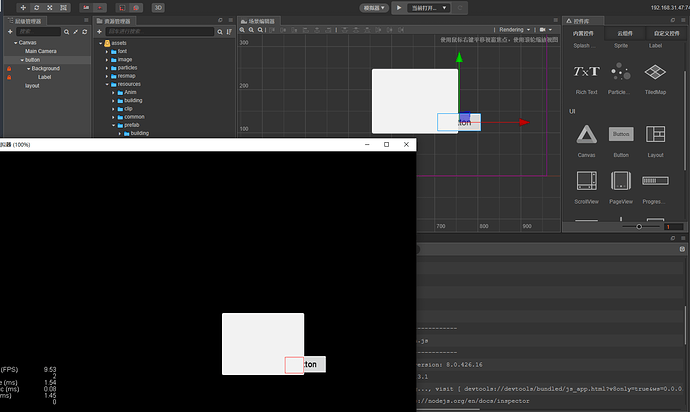This screenshot has width=690, height=412.
Task: Click the green Y-axis gizmo arrow
Action: pos(459,57)
